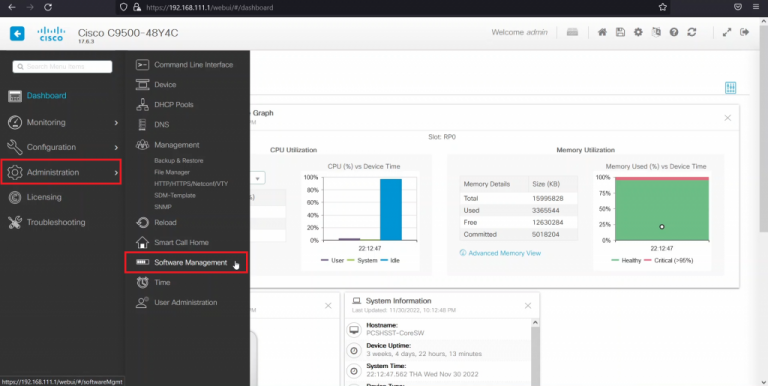Image resolution: width=768 pixels, height=386 pixels.
Task: Click the browser reload button
Action: point(48,7)
